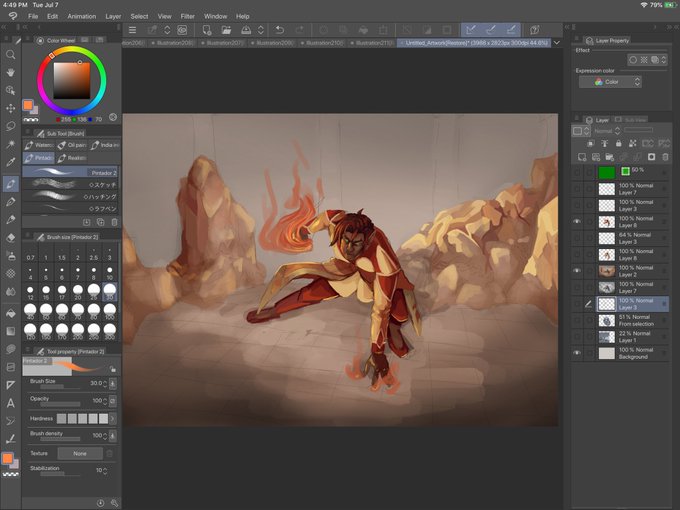Create a new raster layer
The image size is (680, 510).
click(582, 157)
